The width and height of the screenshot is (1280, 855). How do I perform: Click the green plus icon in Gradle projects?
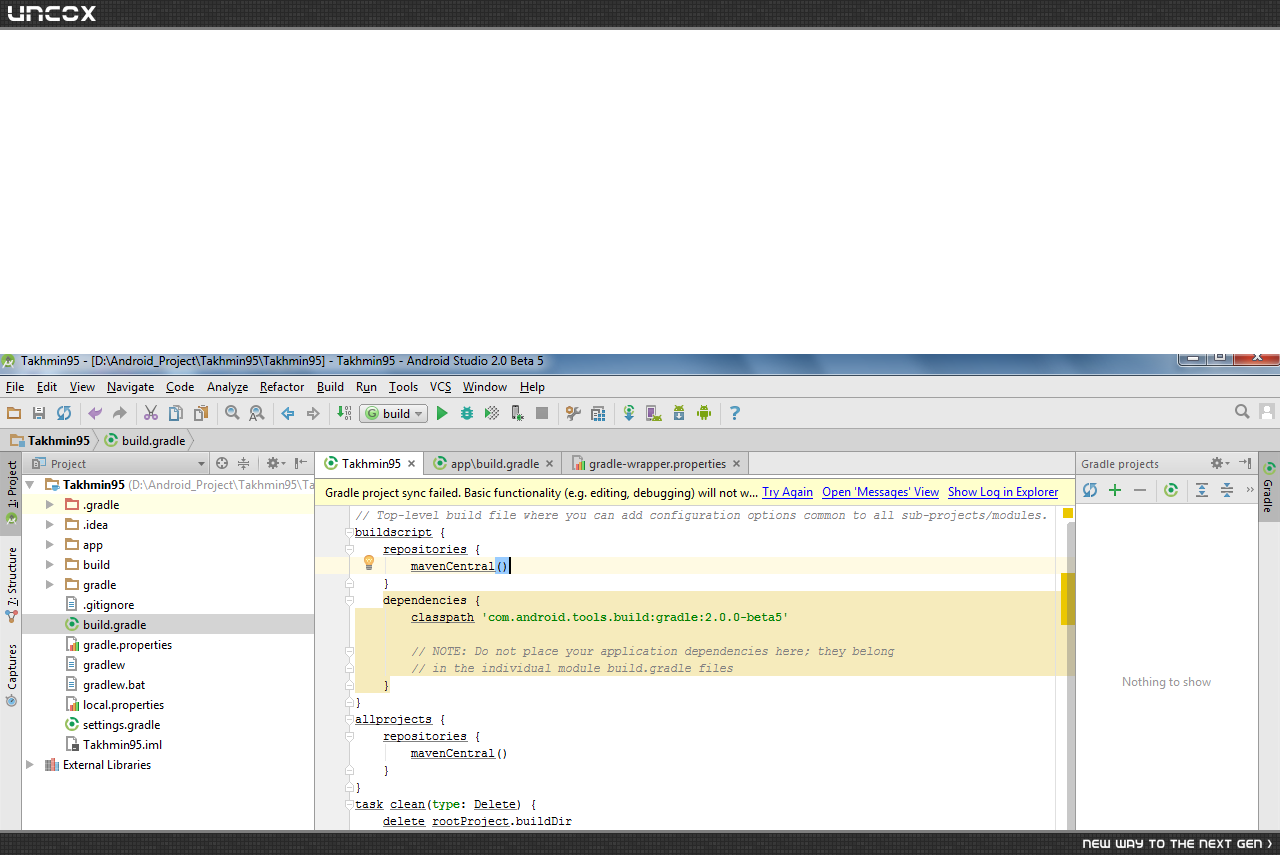tap(1115, 490)
